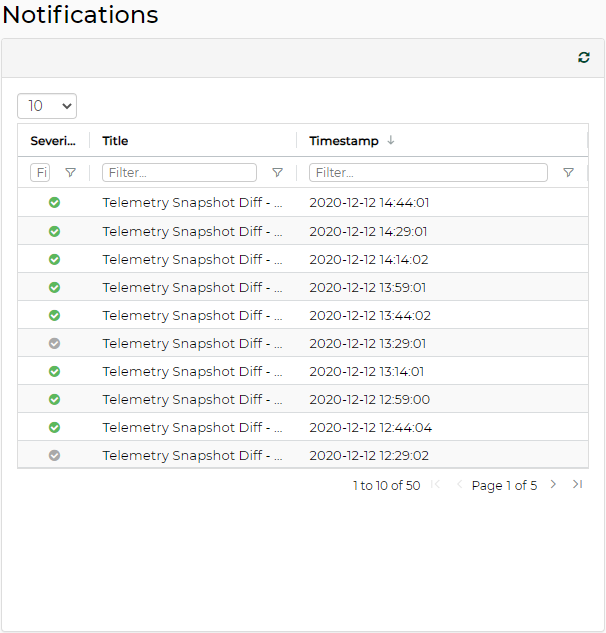Refresh the notifications list
Image resolution: width=606 pixels, height=633 pixels.
pyautogui.click(x=584, y=58)
